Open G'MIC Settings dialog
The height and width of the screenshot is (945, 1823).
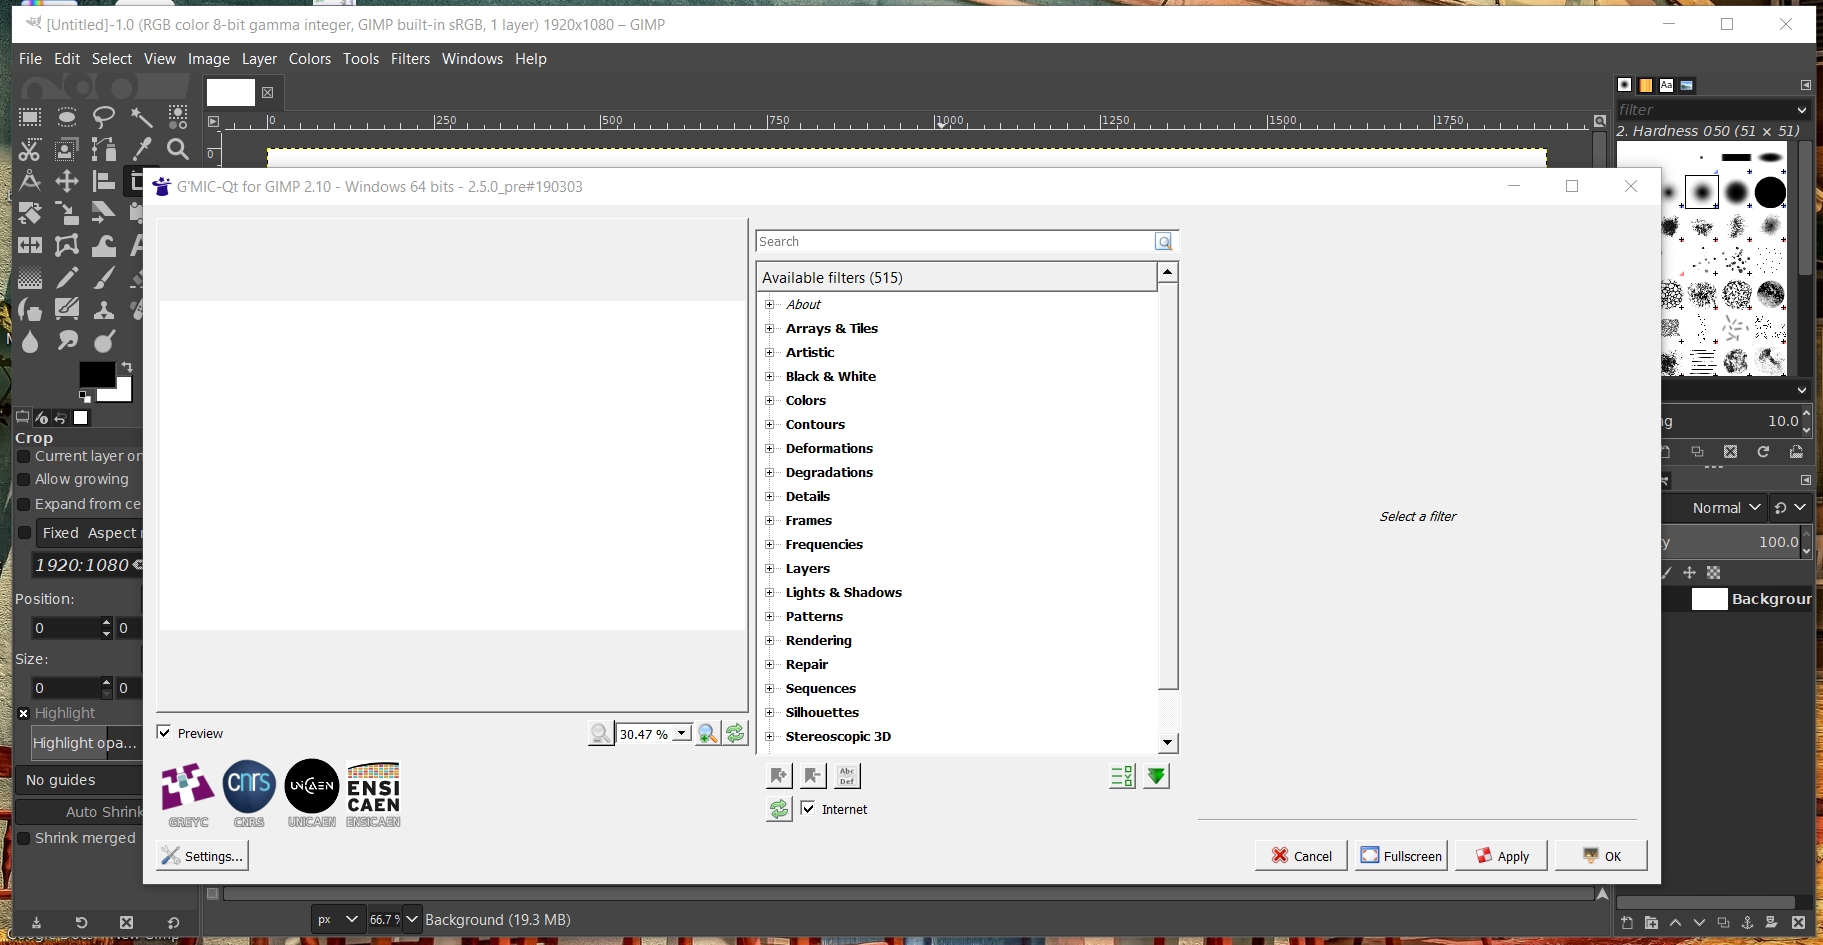202,856
